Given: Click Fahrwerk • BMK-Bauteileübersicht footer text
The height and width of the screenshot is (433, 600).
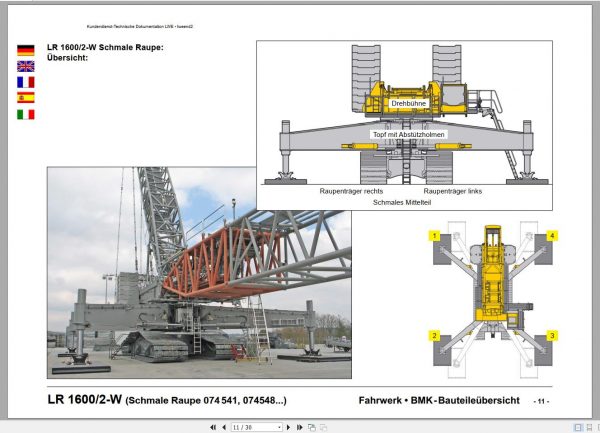Looking at the screenshot, I should [439, 400].
